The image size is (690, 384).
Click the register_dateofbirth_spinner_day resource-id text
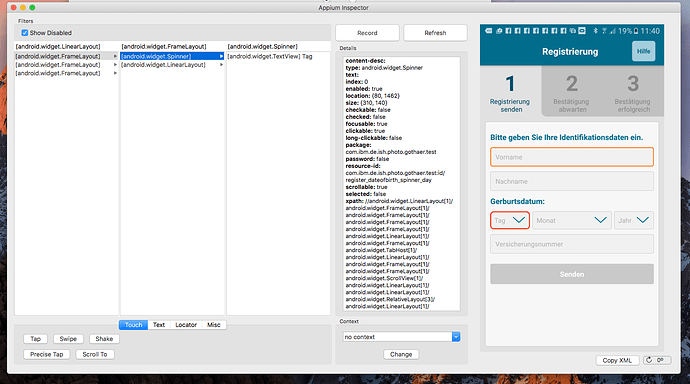click(x=389, y=180)
